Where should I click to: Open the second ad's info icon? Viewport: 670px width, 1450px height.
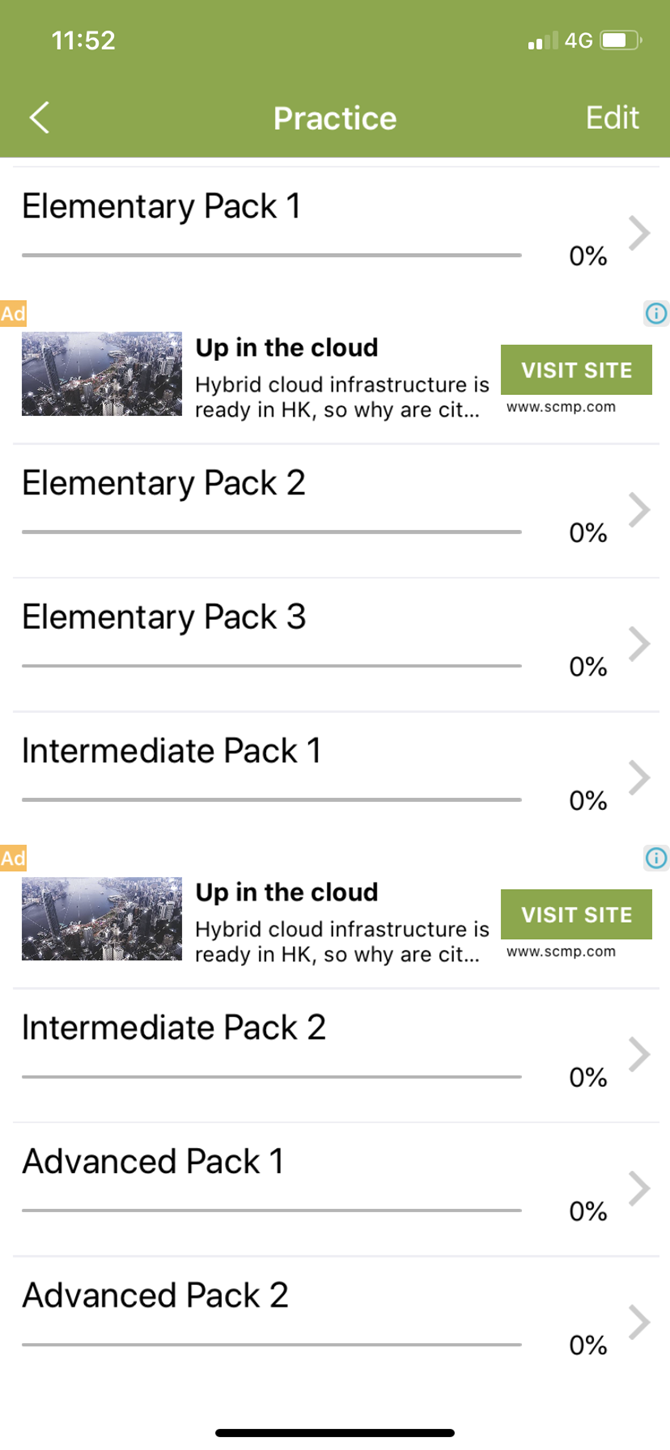point(656,857)
